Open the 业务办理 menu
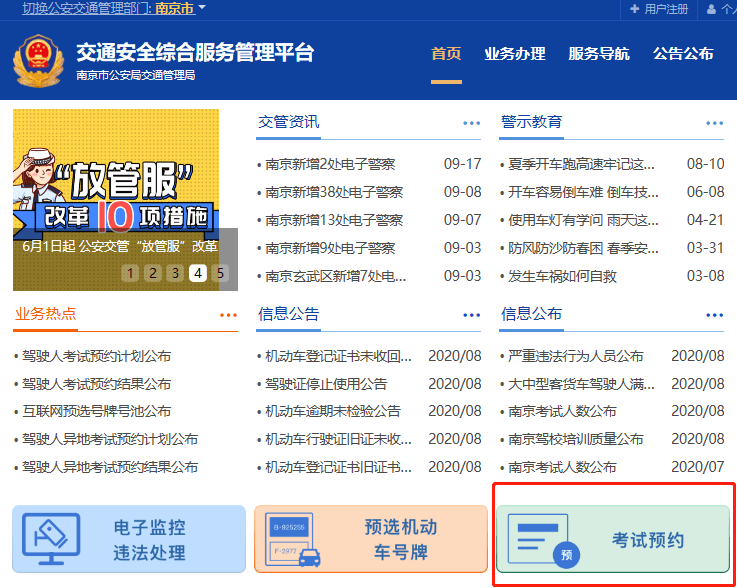737x588 pixels. coord(515,53)
